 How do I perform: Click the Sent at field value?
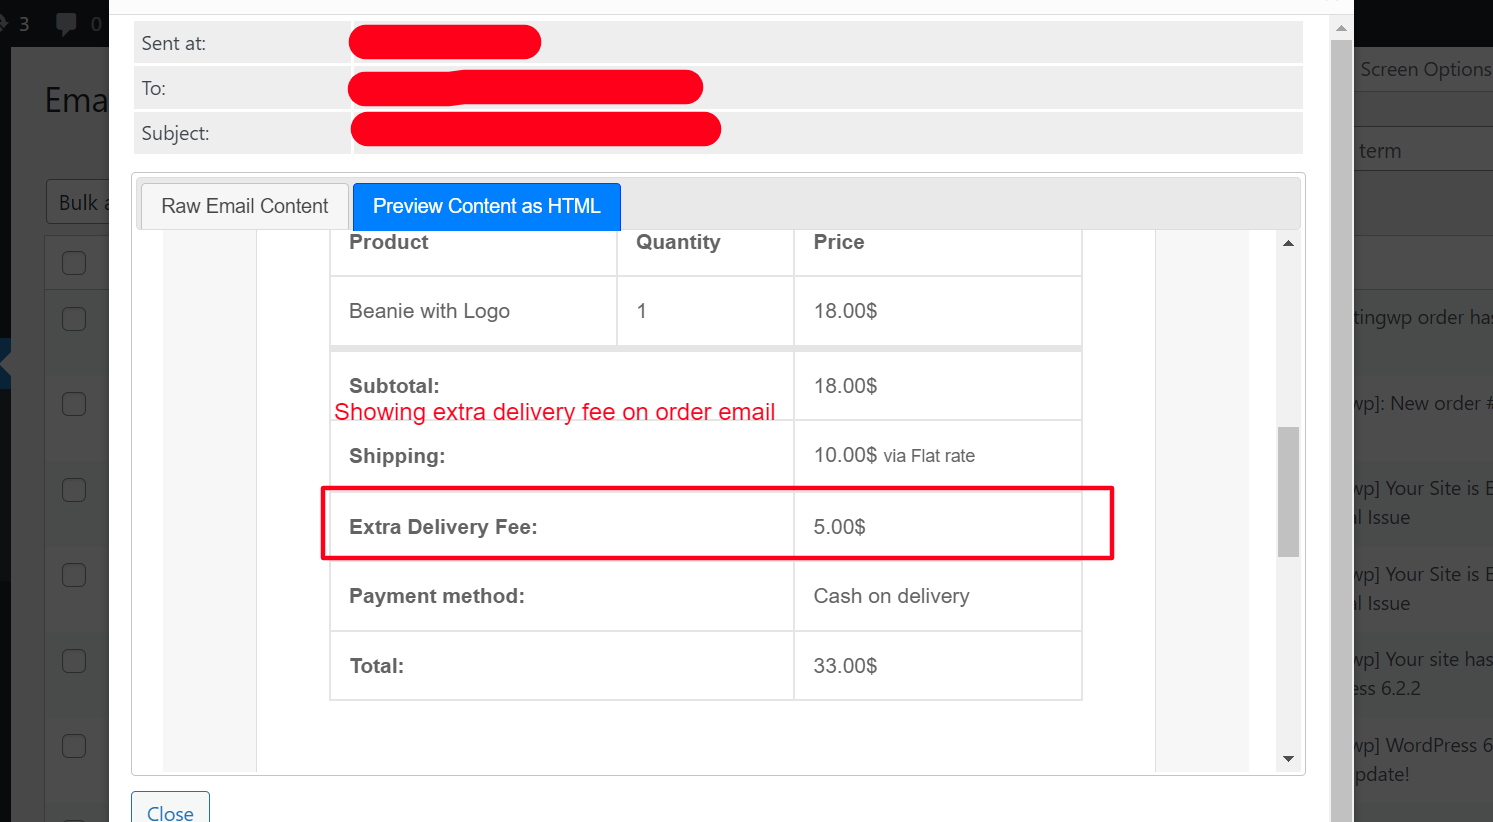pyautogui.click(x=444, y=42)
